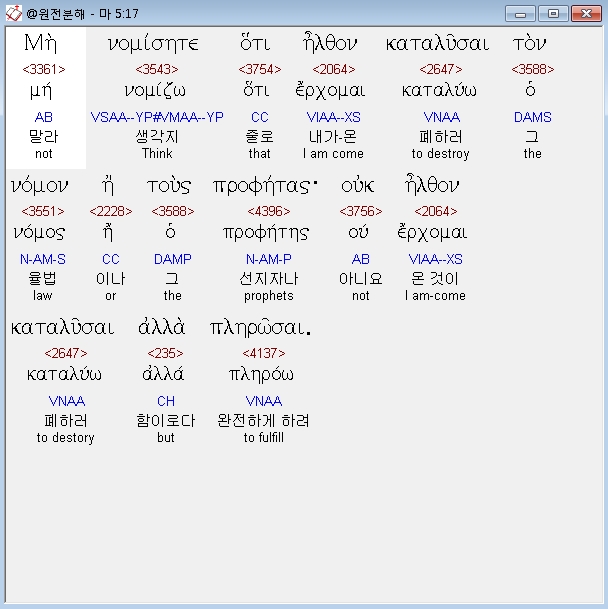Screen dimensions: 608x609
Task: Click the Korean gloss 선지자나
Action: coord(269,279)
